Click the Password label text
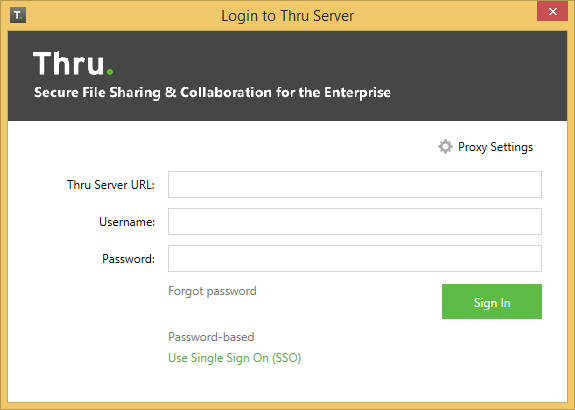 click(128, 259)
